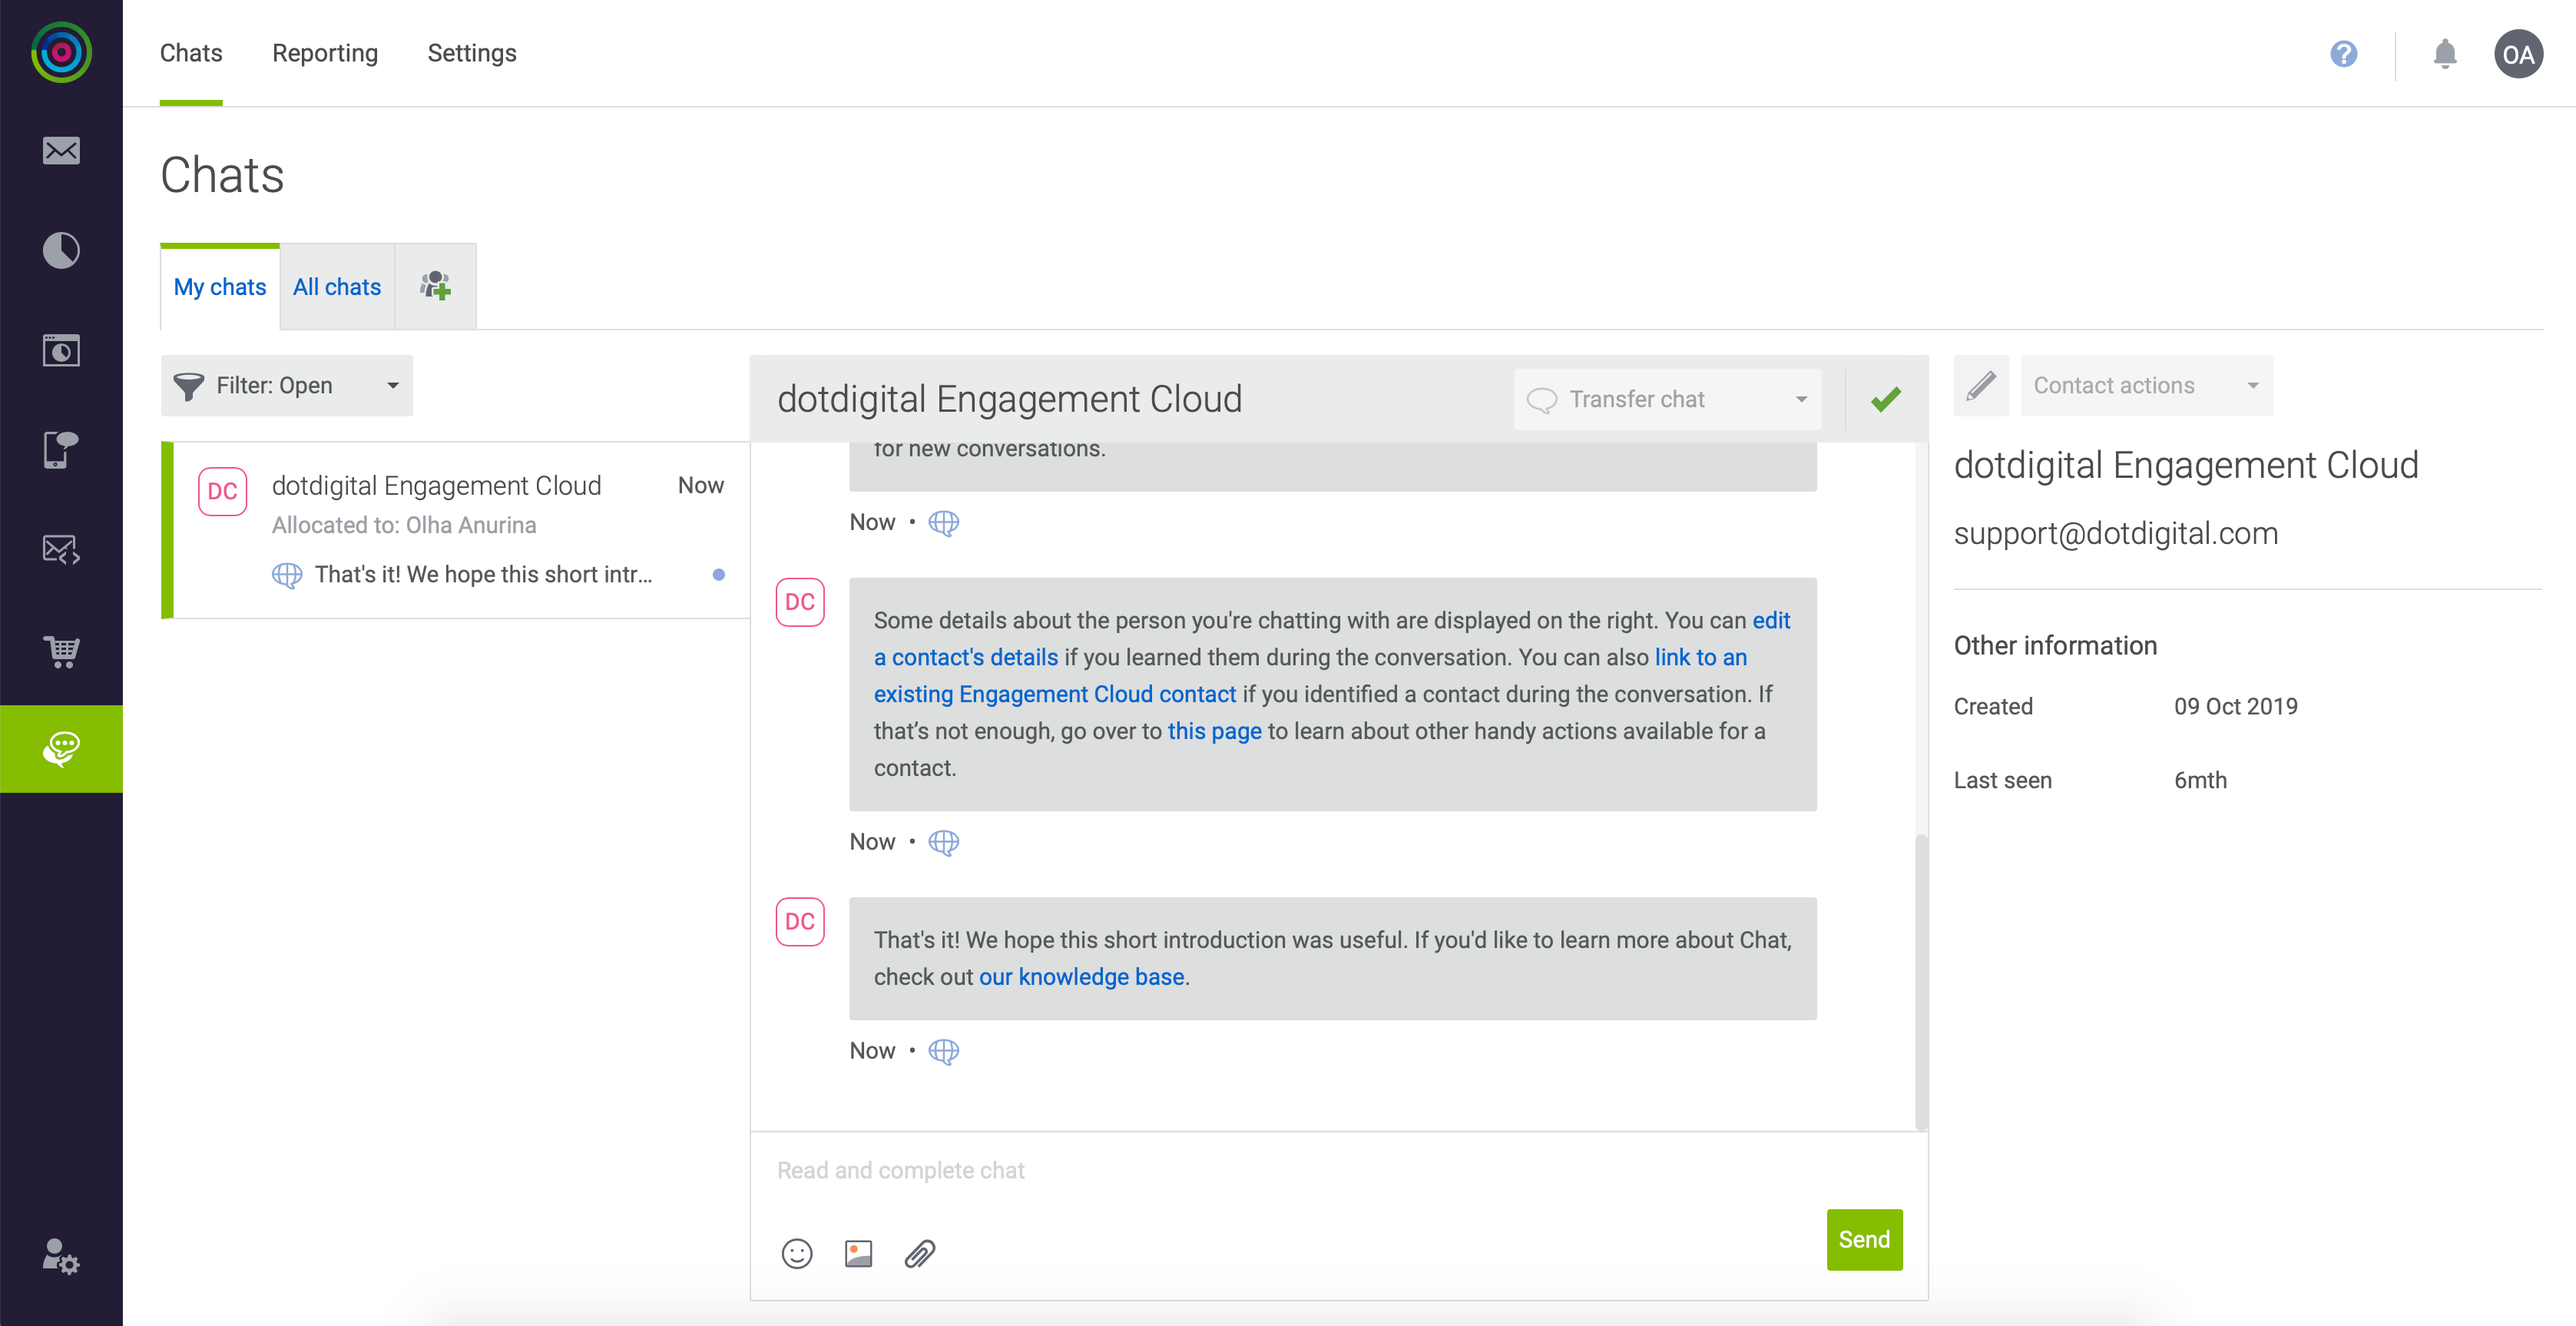
Task: Click globe icon under the "That's it!" message
Action: click(943, 1051)
